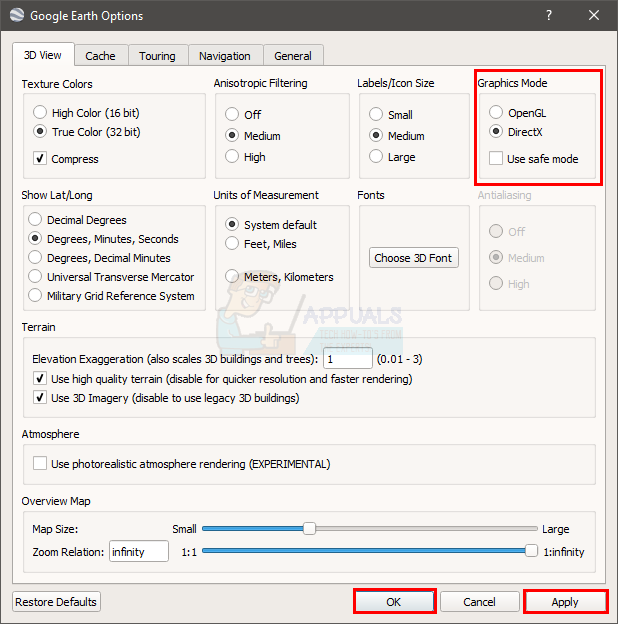The width and height of the screenshot is (618, 624).
Task: Close the Google Earth Options dialog
Action: point(594,16)
